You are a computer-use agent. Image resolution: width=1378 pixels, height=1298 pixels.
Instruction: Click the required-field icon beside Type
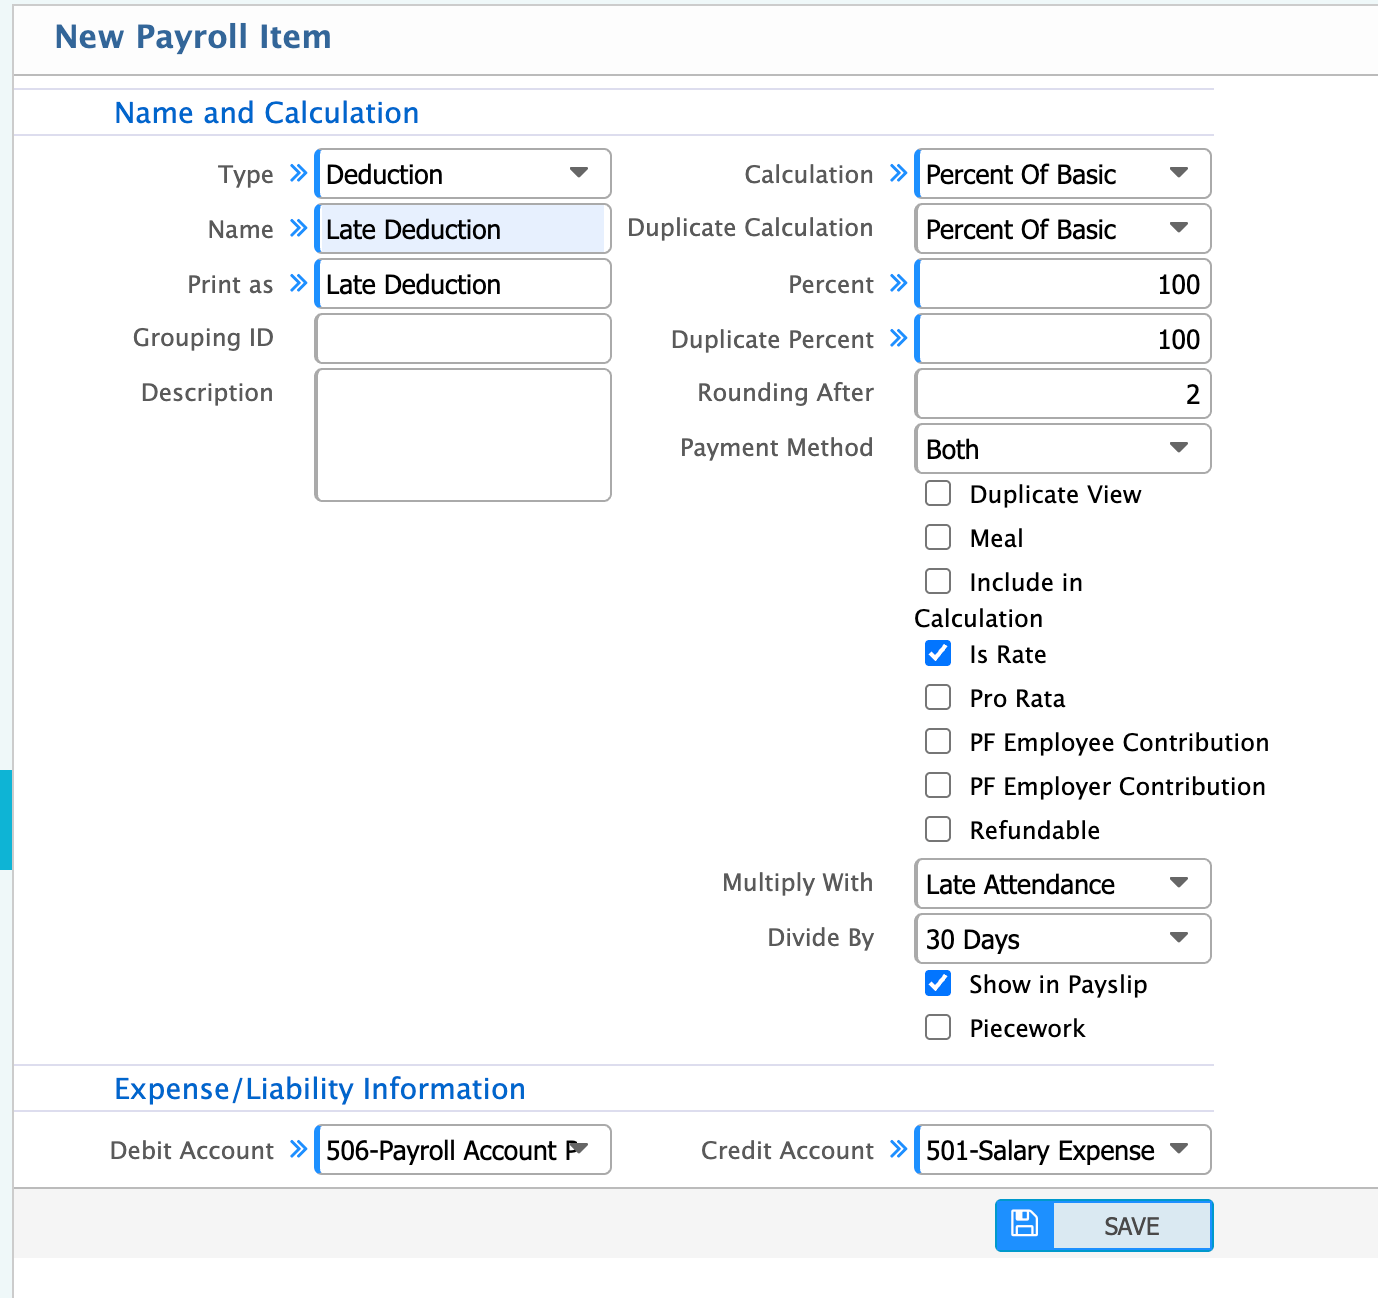299,173
